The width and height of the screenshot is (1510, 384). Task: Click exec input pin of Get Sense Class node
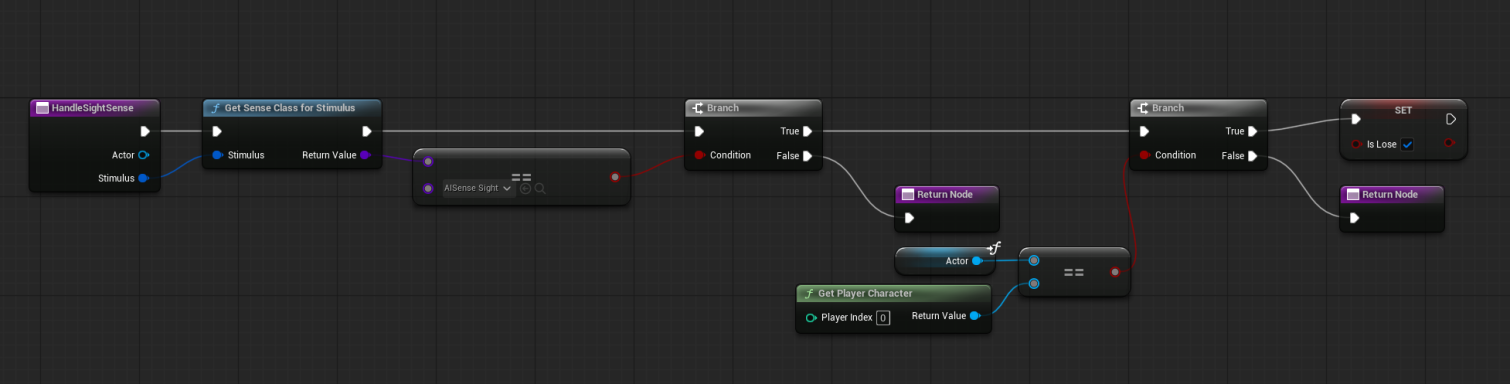pos(217,131)
